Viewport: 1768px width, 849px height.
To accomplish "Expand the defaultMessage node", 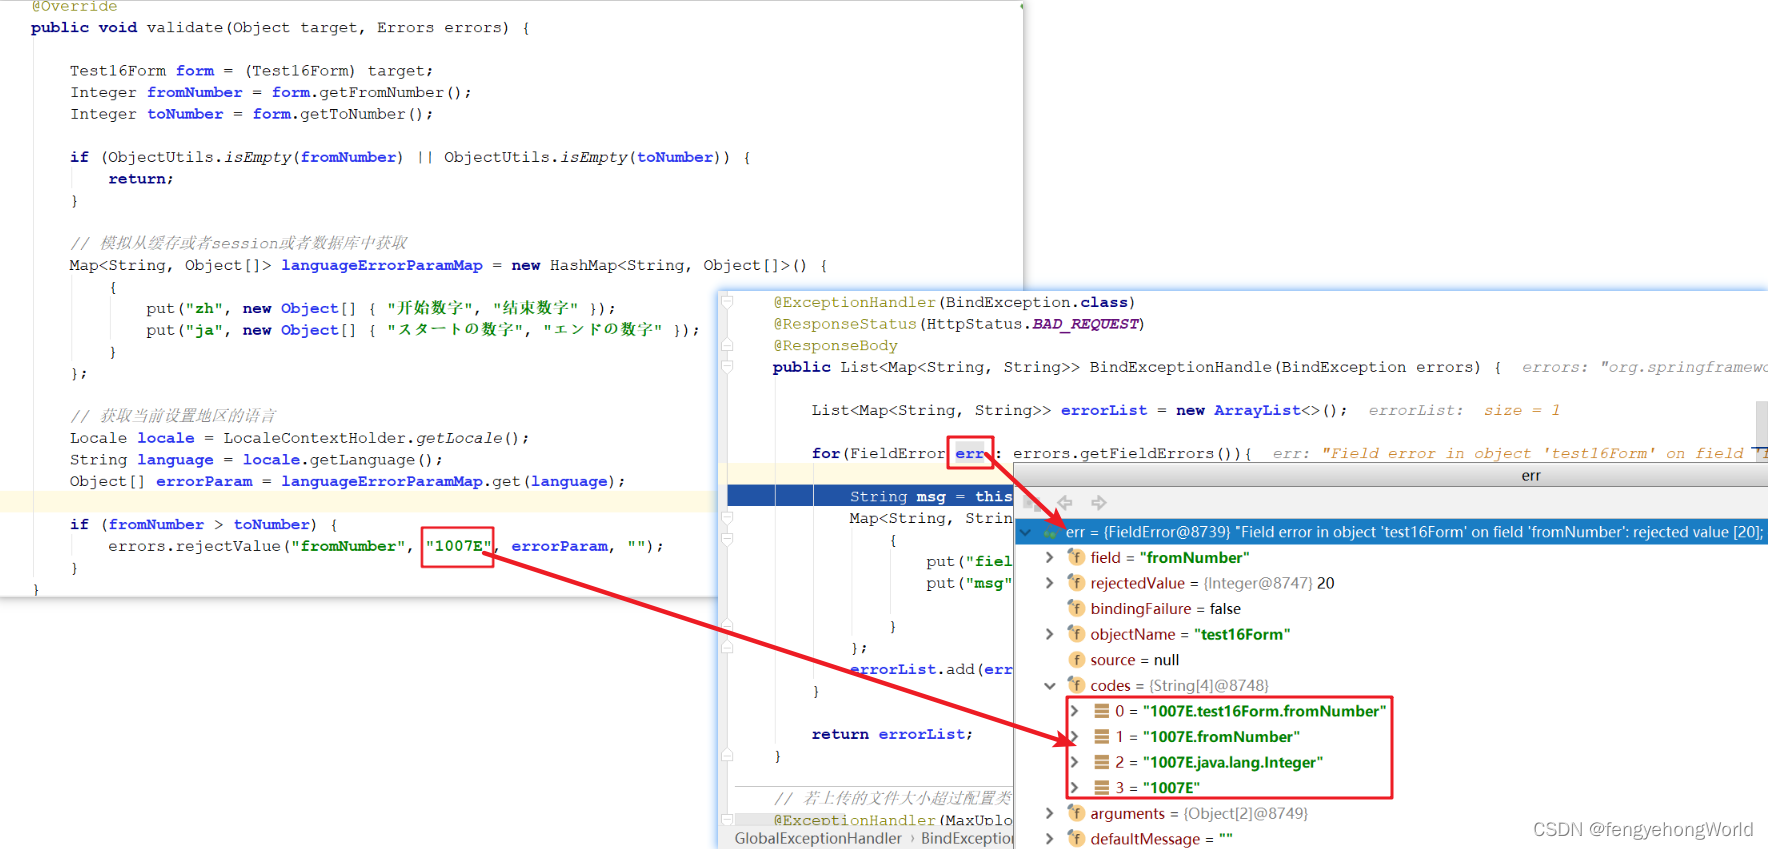I will (x=1049, y=839).
